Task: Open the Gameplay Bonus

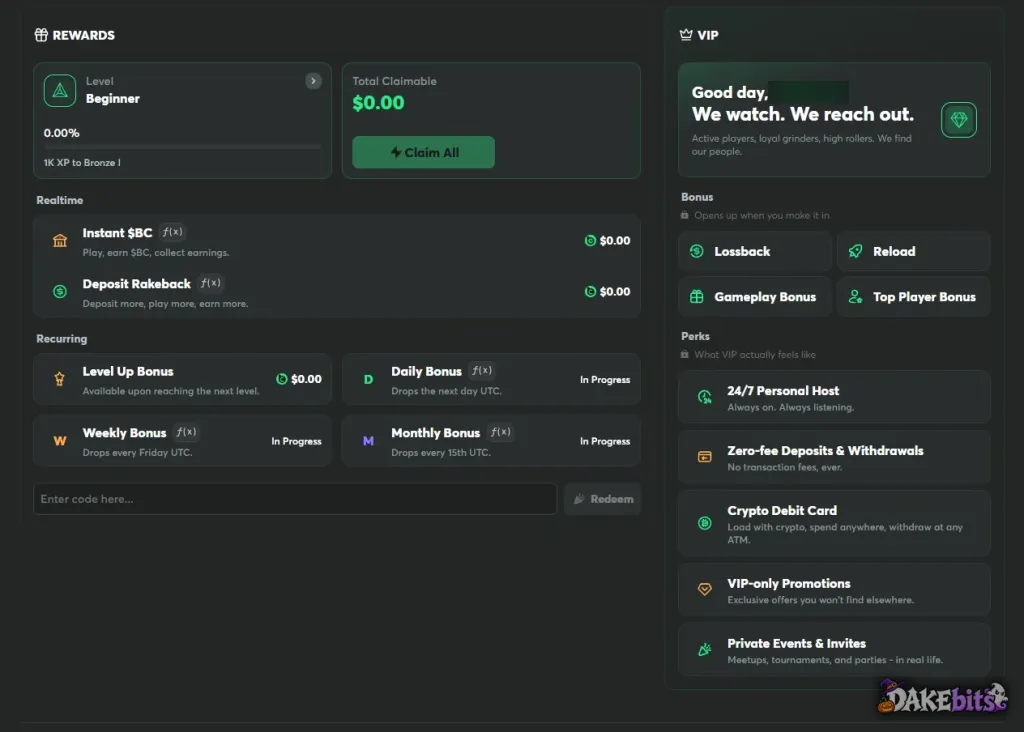Action: point(754,297)
